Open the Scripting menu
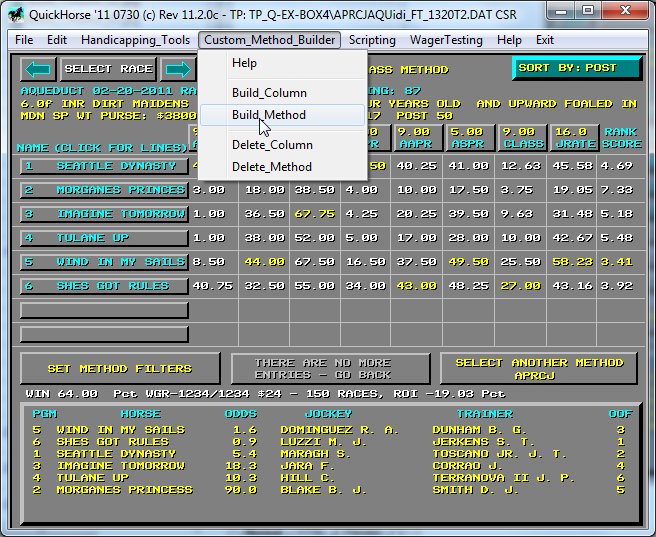The width and height of the screenshot is (656, 537). point(372,40)
